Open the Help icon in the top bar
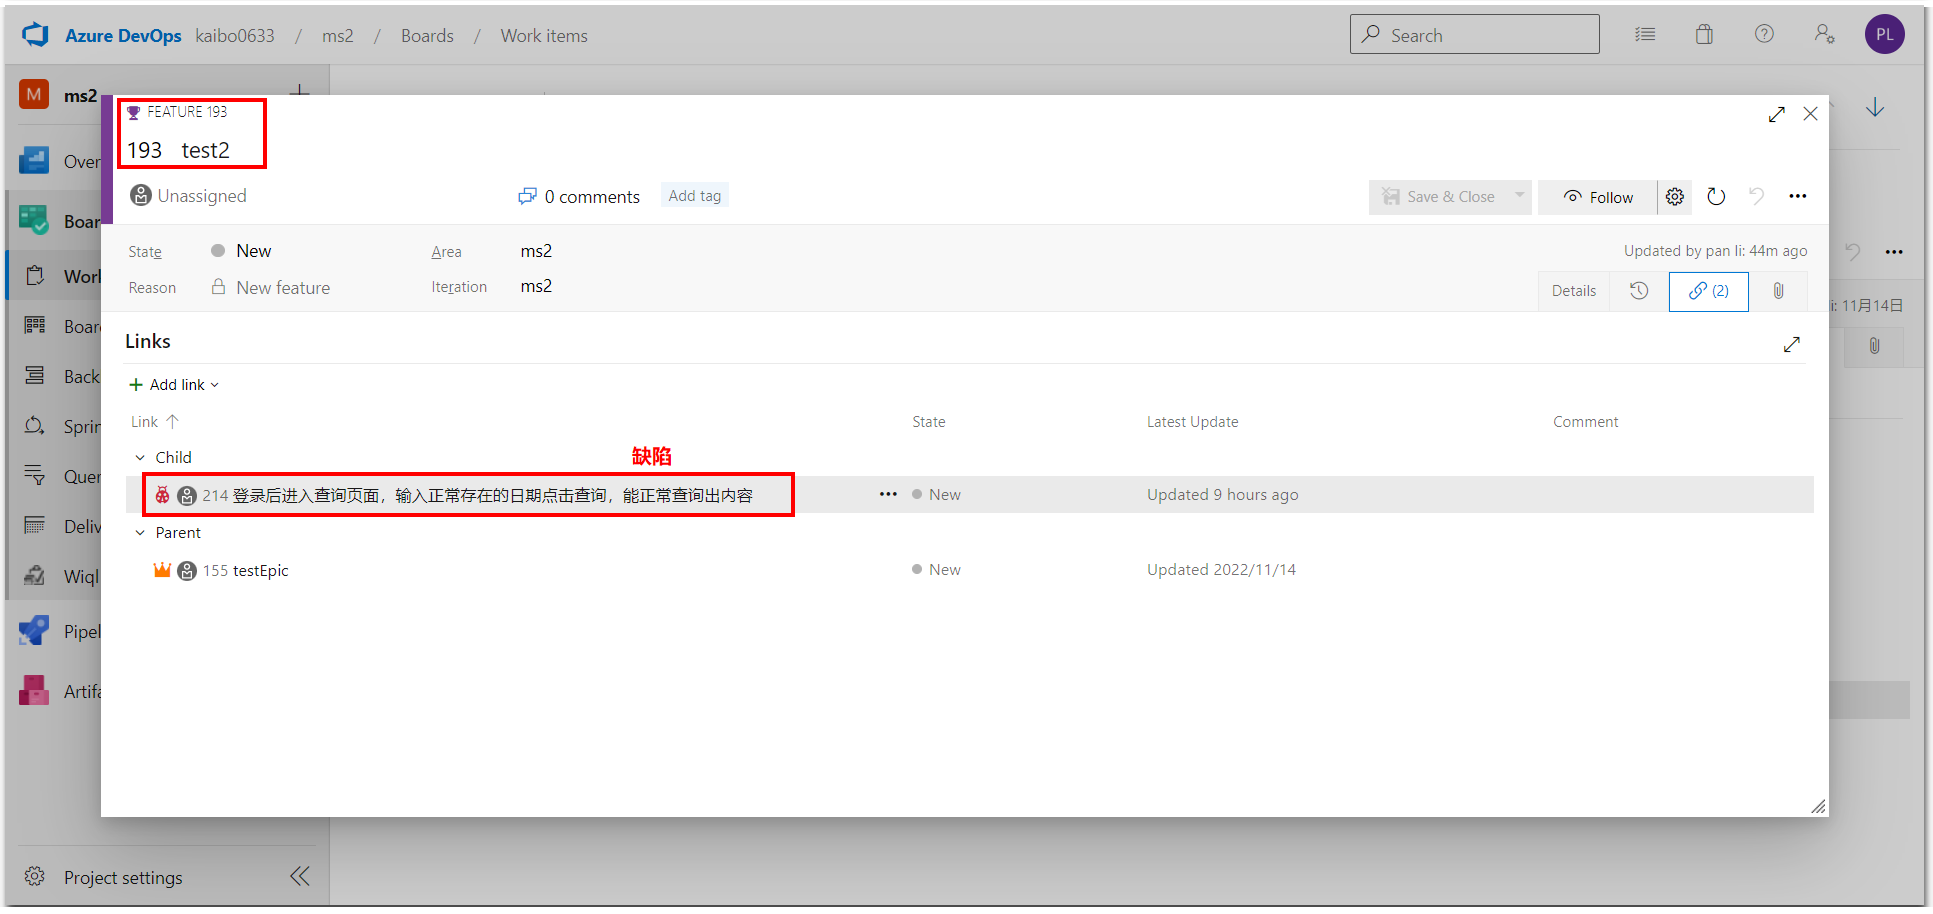 point(1763,34)
